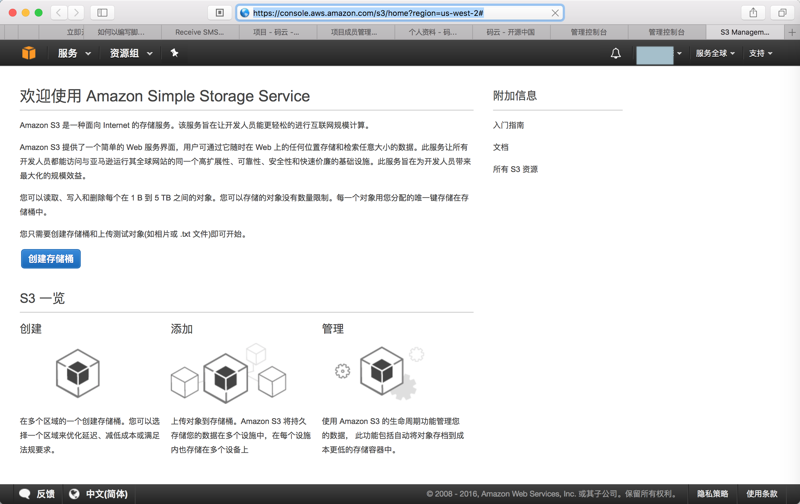
Task: Change language via 中文(简体)
Action: coord(98,494)
